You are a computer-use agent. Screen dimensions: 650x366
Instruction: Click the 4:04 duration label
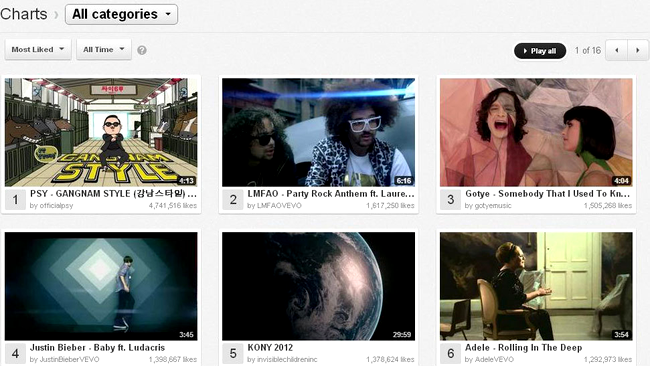click(621, 181)
